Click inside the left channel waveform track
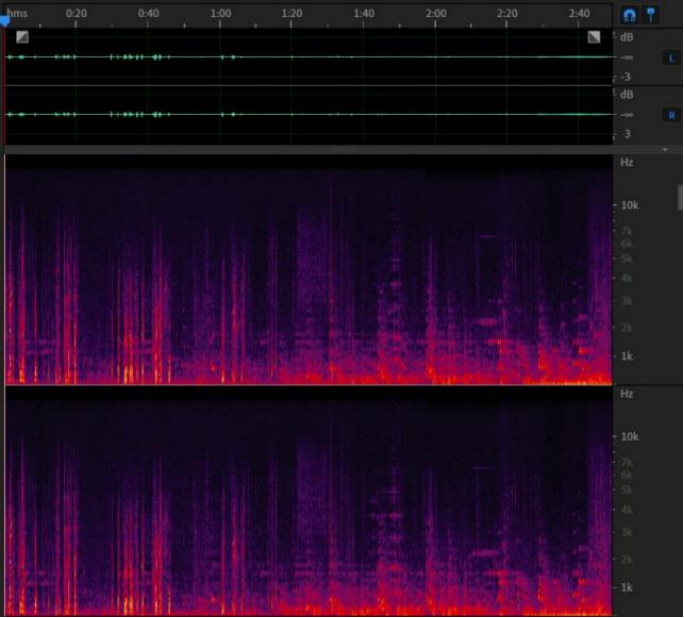The height and width of the screenshot is (618, 684). [x=300, y=57]
